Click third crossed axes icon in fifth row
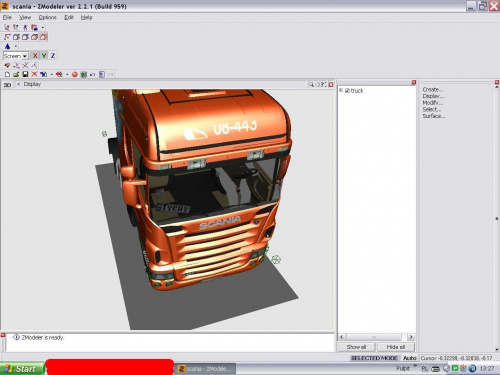The width and height of the screenshot is (500, 375). tap(25, 65)
